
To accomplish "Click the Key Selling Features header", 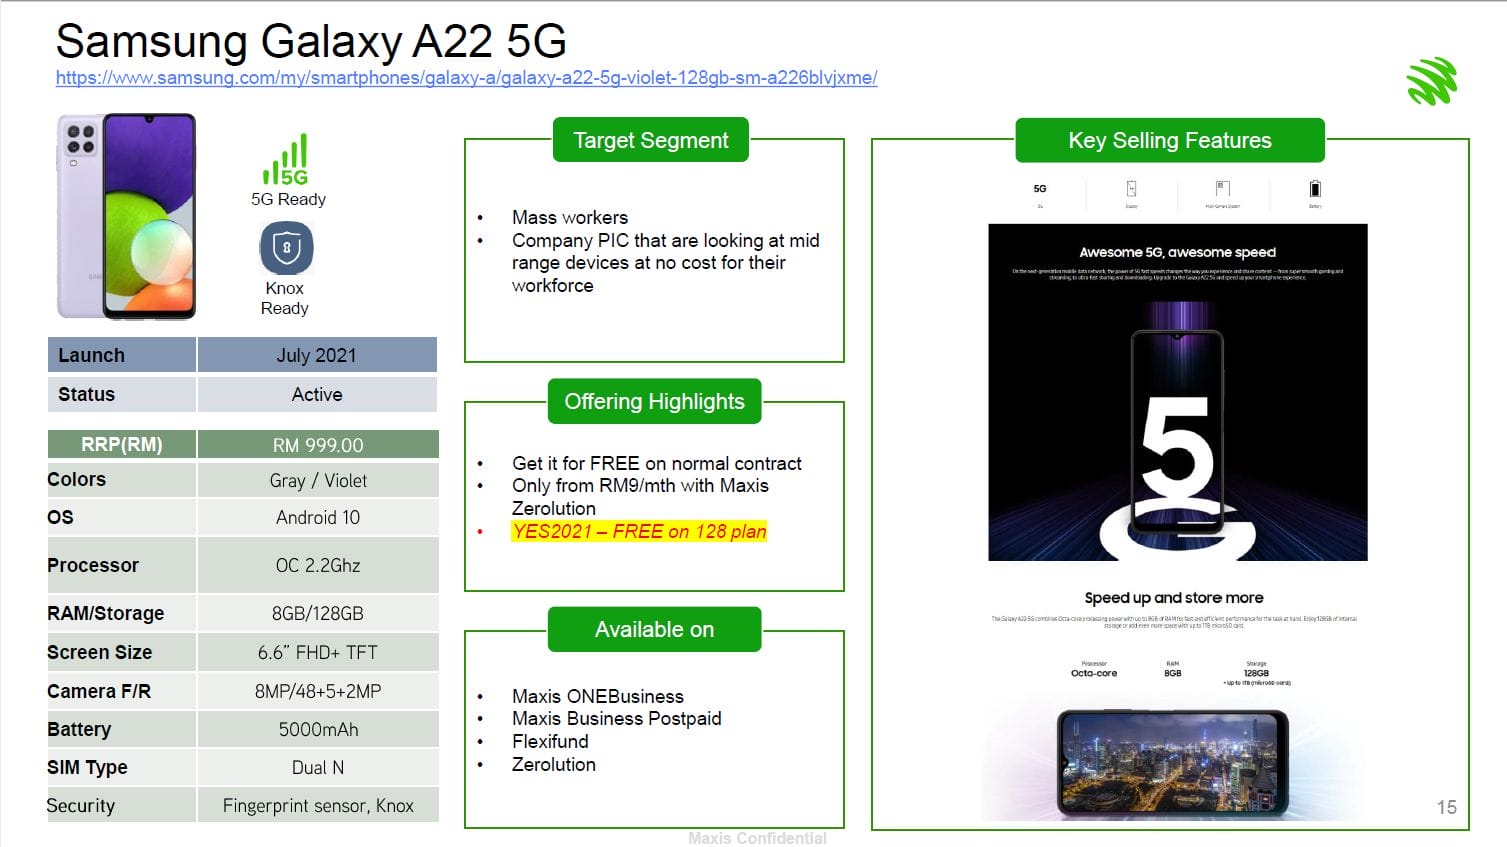I will [1170, 140].
